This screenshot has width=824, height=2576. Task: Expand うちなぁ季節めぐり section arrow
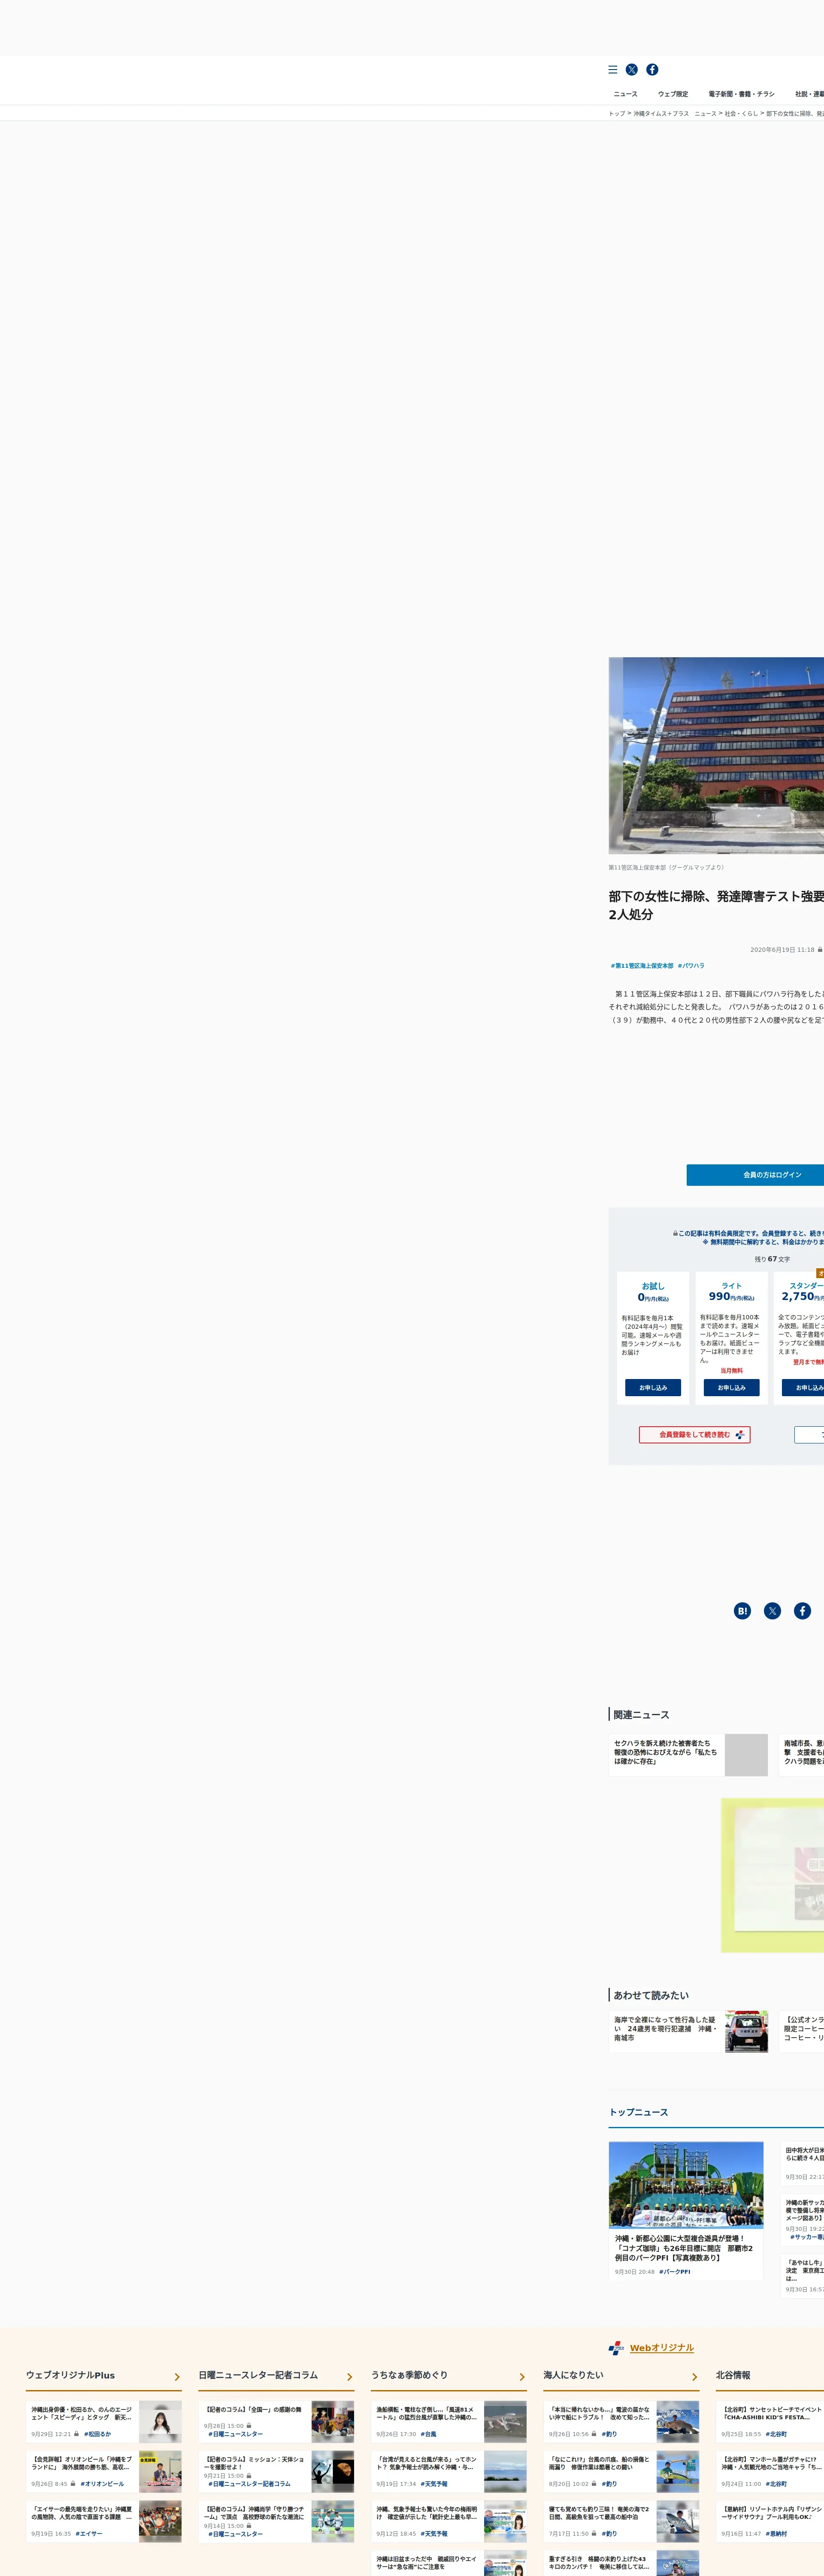tap(522, 2377)
